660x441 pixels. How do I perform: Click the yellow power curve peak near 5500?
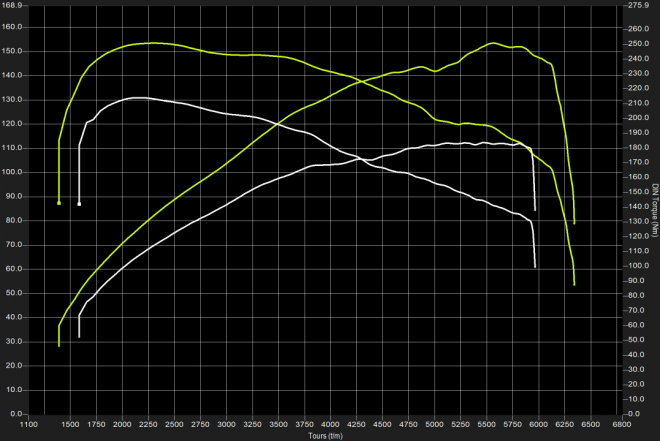click(x=493, y=43)
